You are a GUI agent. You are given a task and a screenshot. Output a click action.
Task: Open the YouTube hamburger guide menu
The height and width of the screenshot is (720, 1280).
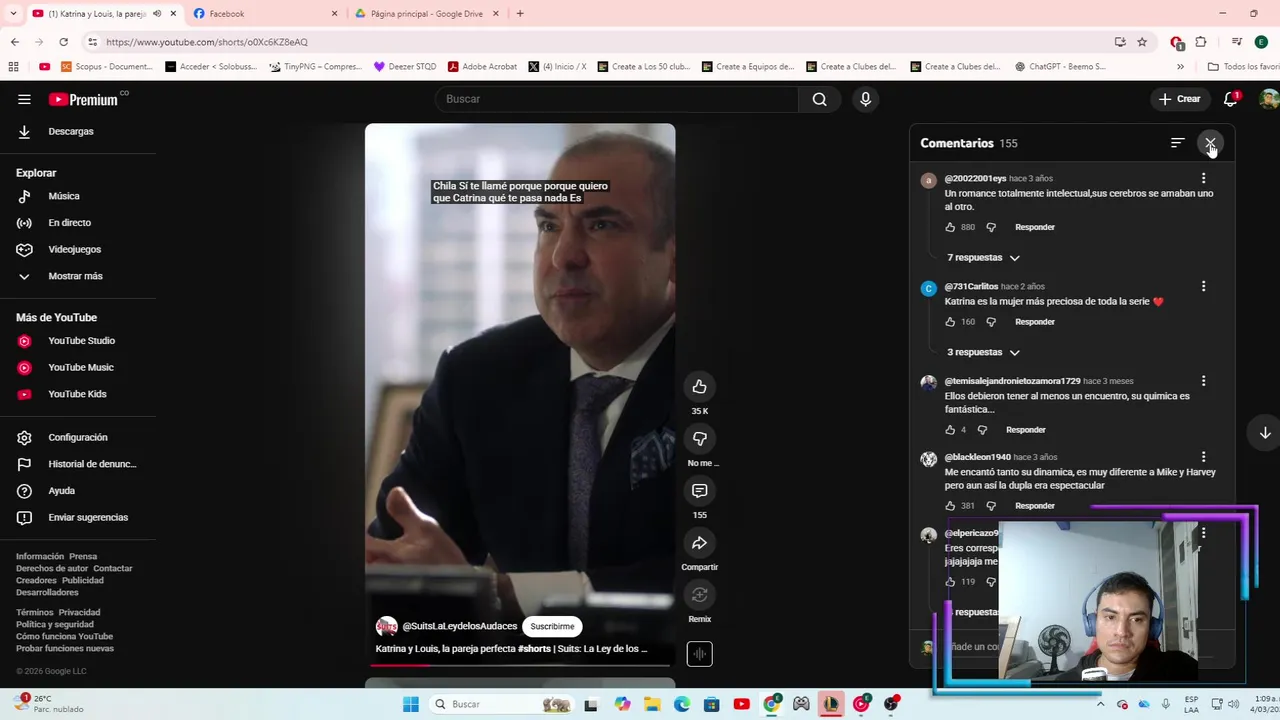click(24, 99)
